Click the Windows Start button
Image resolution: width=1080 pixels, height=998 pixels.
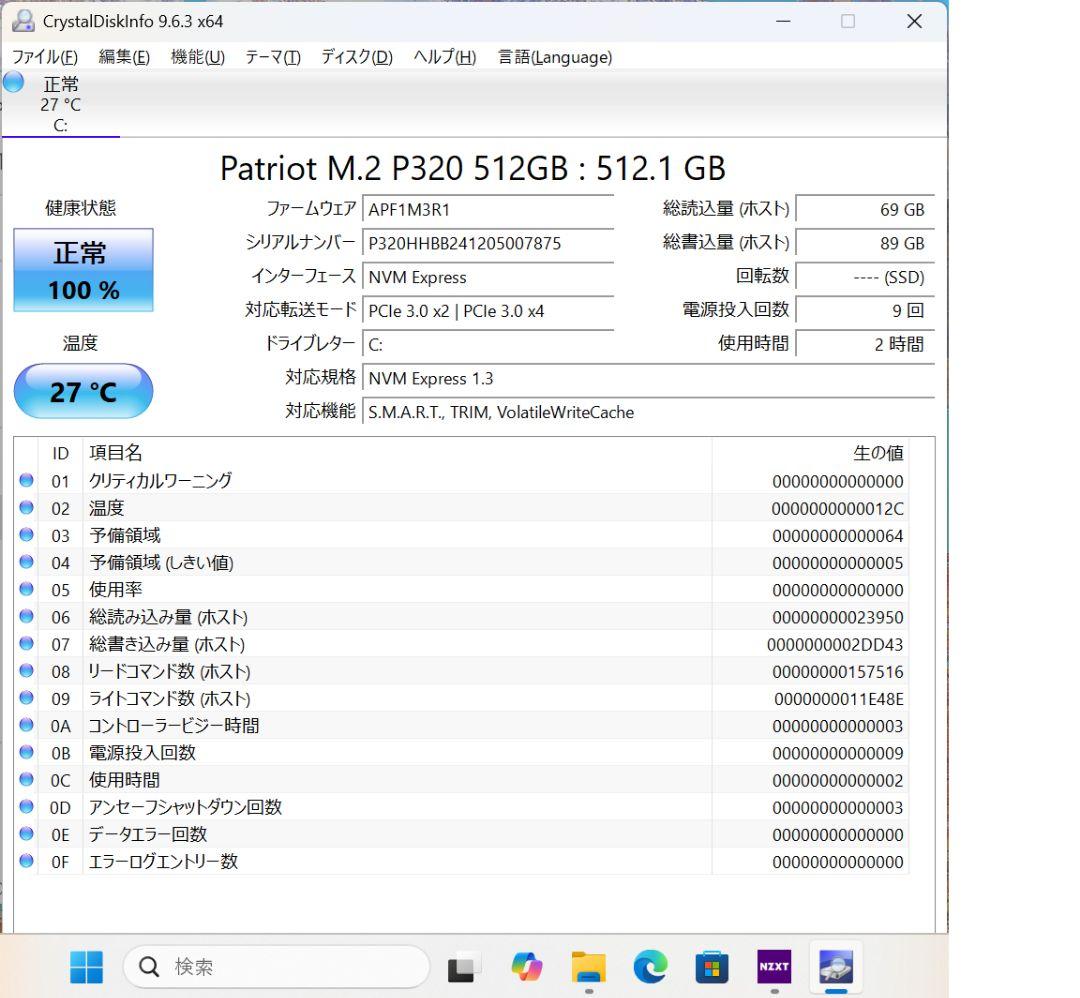pos(86,967)
